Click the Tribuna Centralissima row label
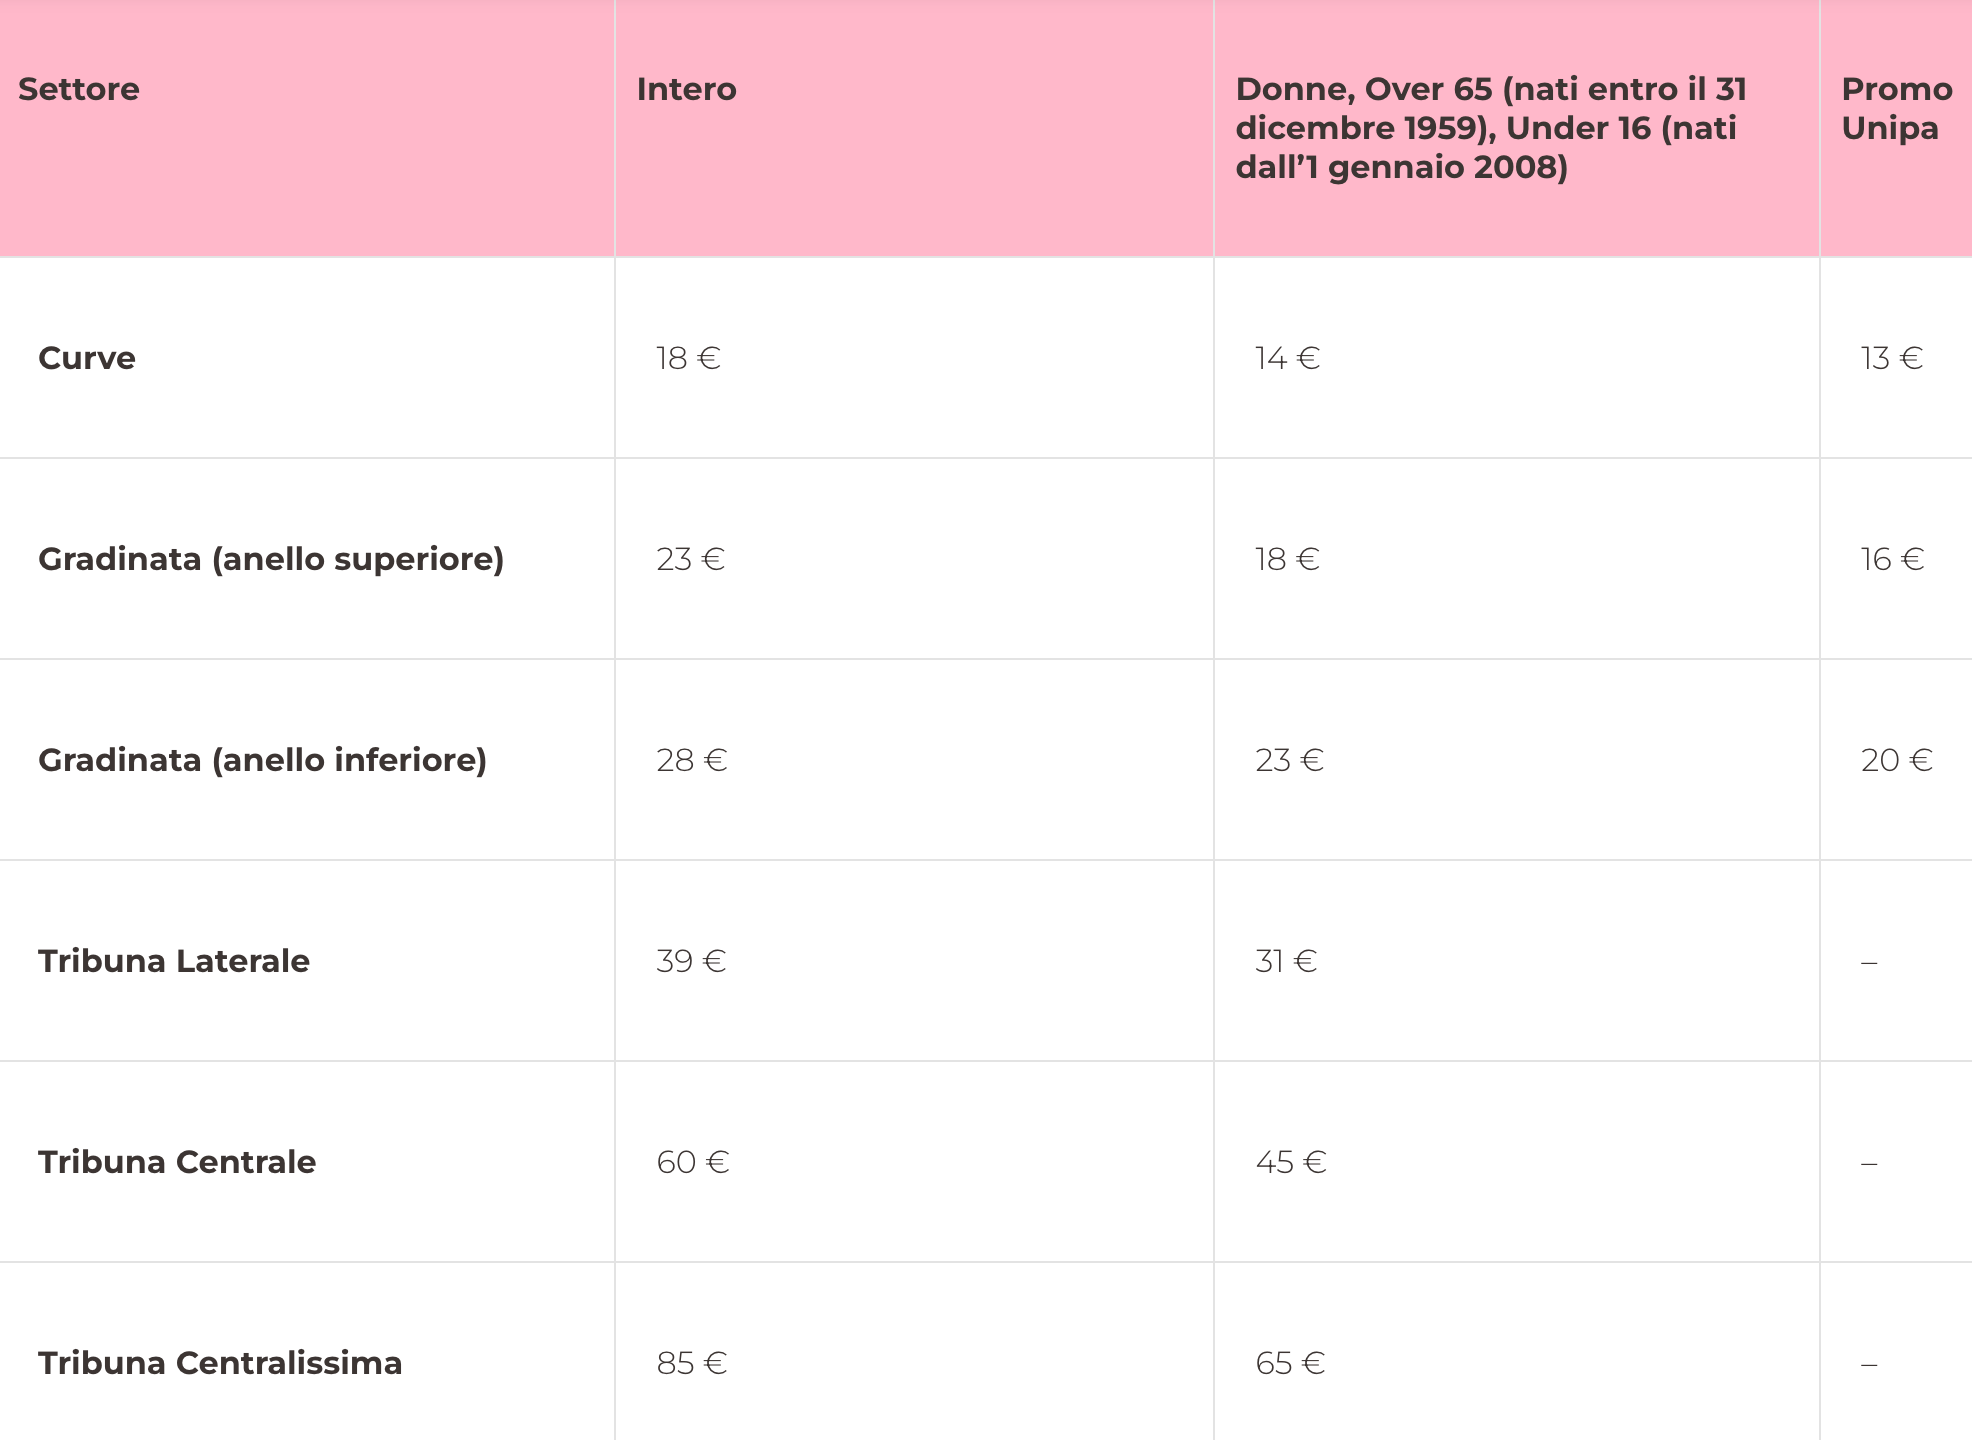The image size is (1972, 1440). (220, 1363)
